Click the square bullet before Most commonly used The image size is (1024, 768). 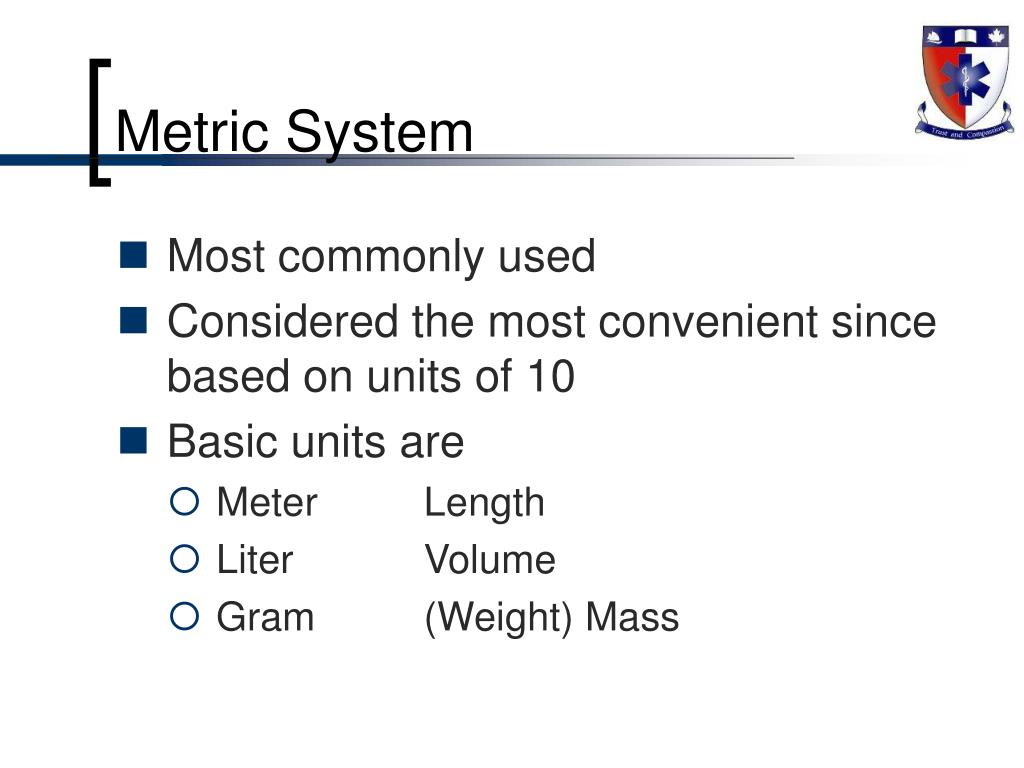point(133,255)
